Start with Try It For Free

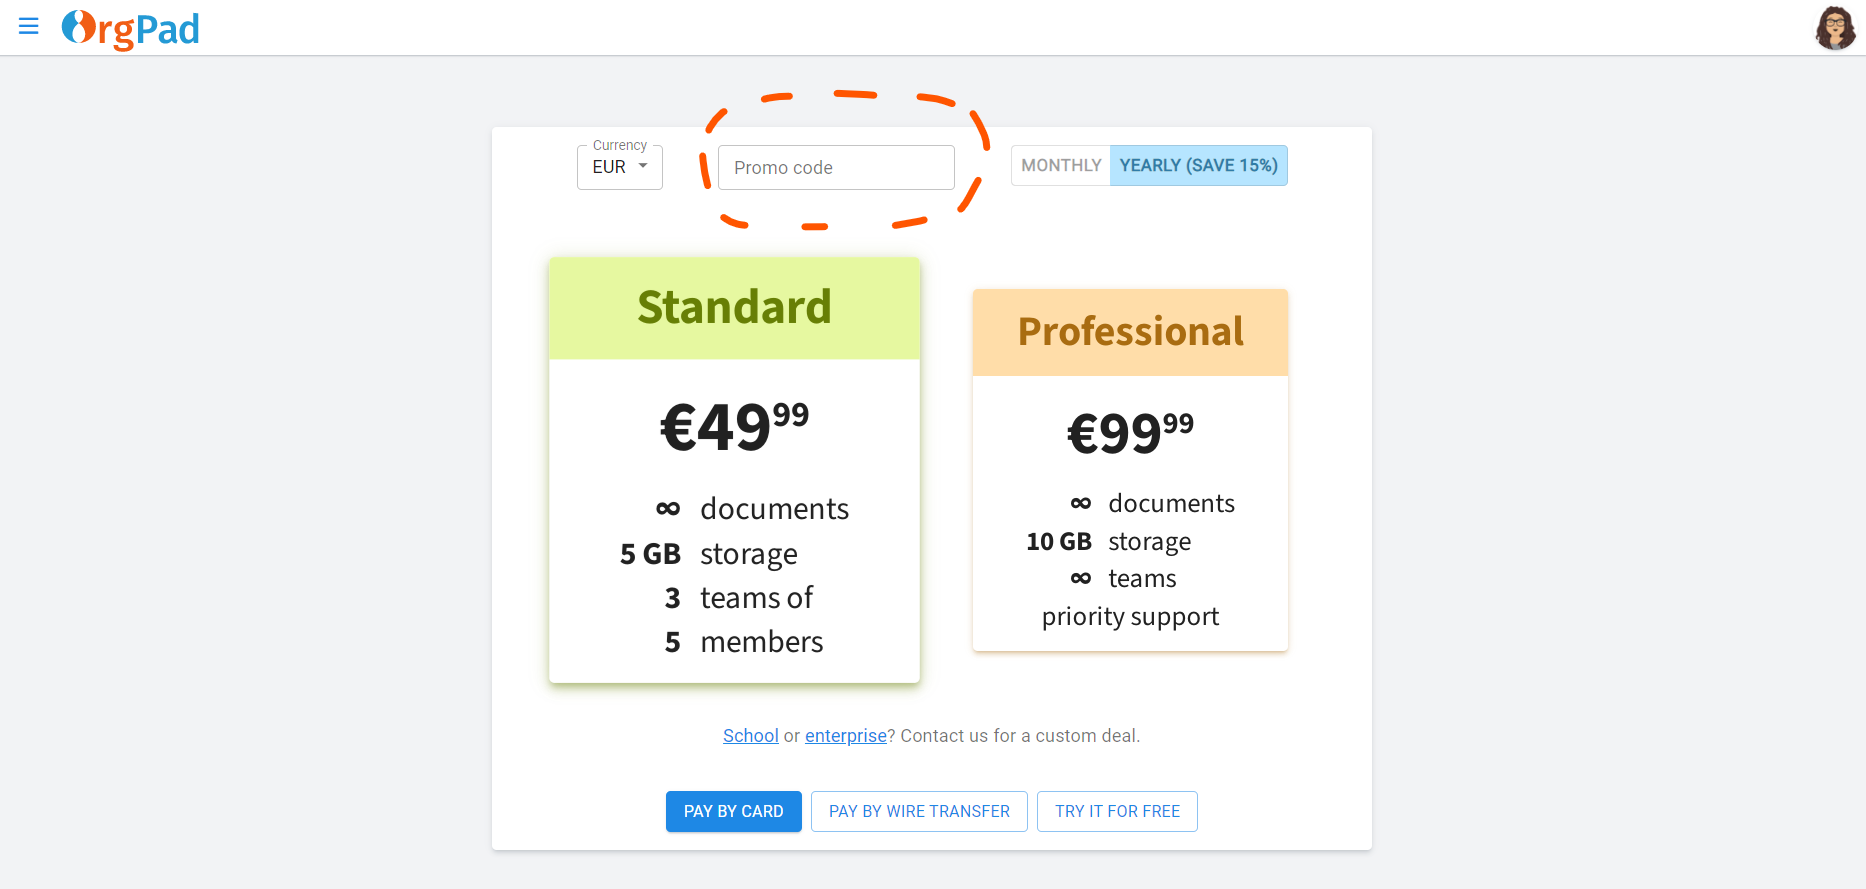(1117, 812)
